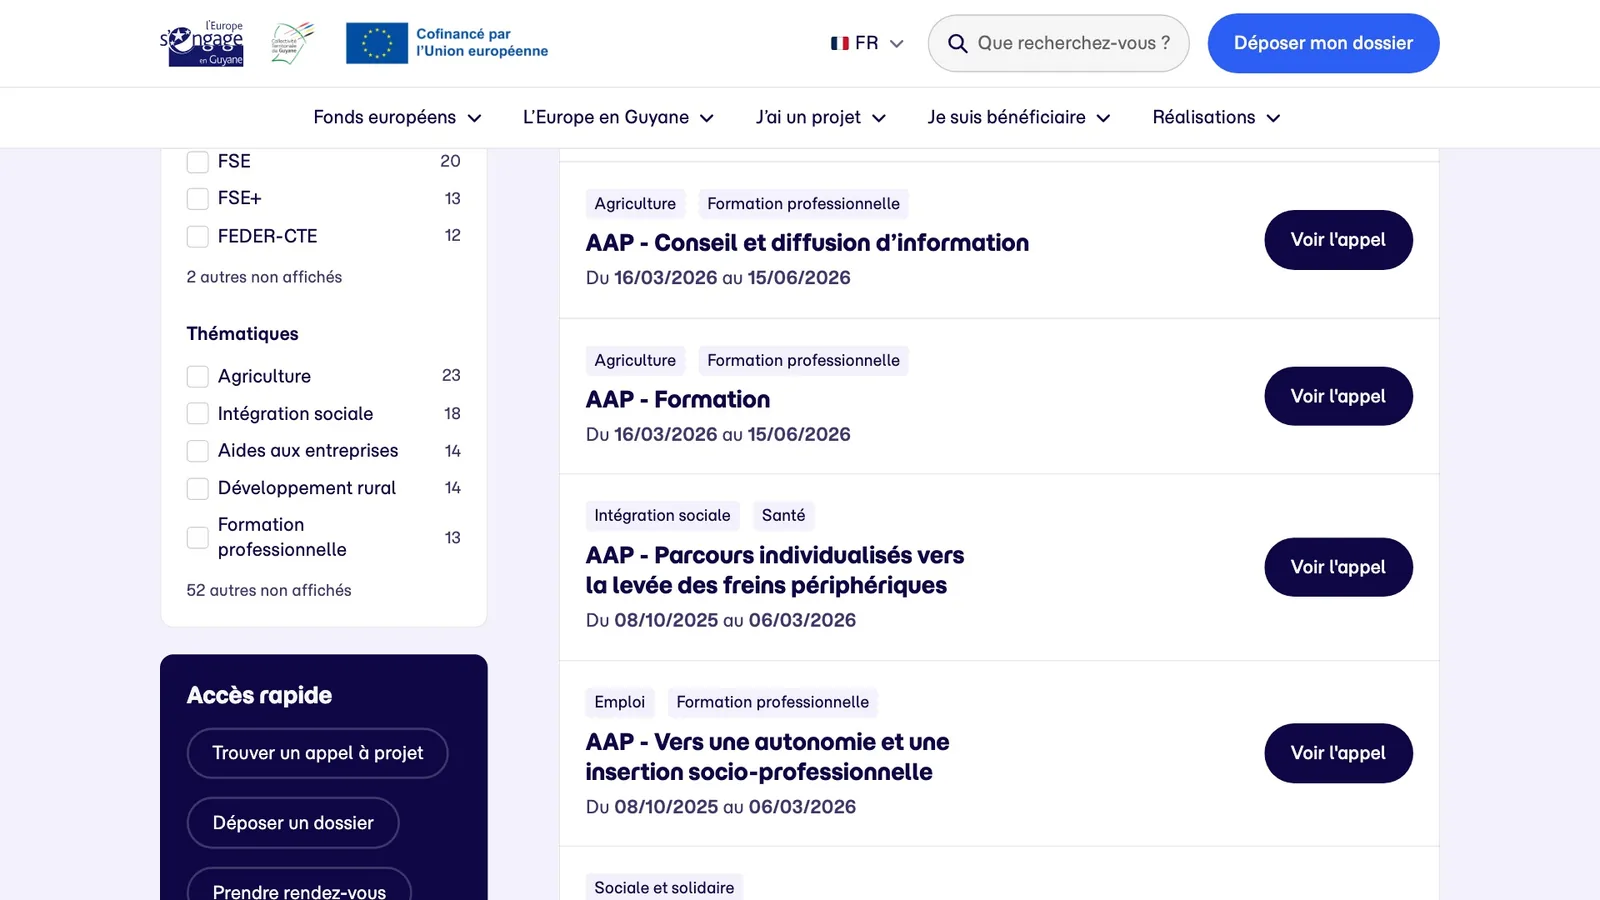
Task: Click the Intégration sociale tag on the Parcours card
Action: (662, 515)
